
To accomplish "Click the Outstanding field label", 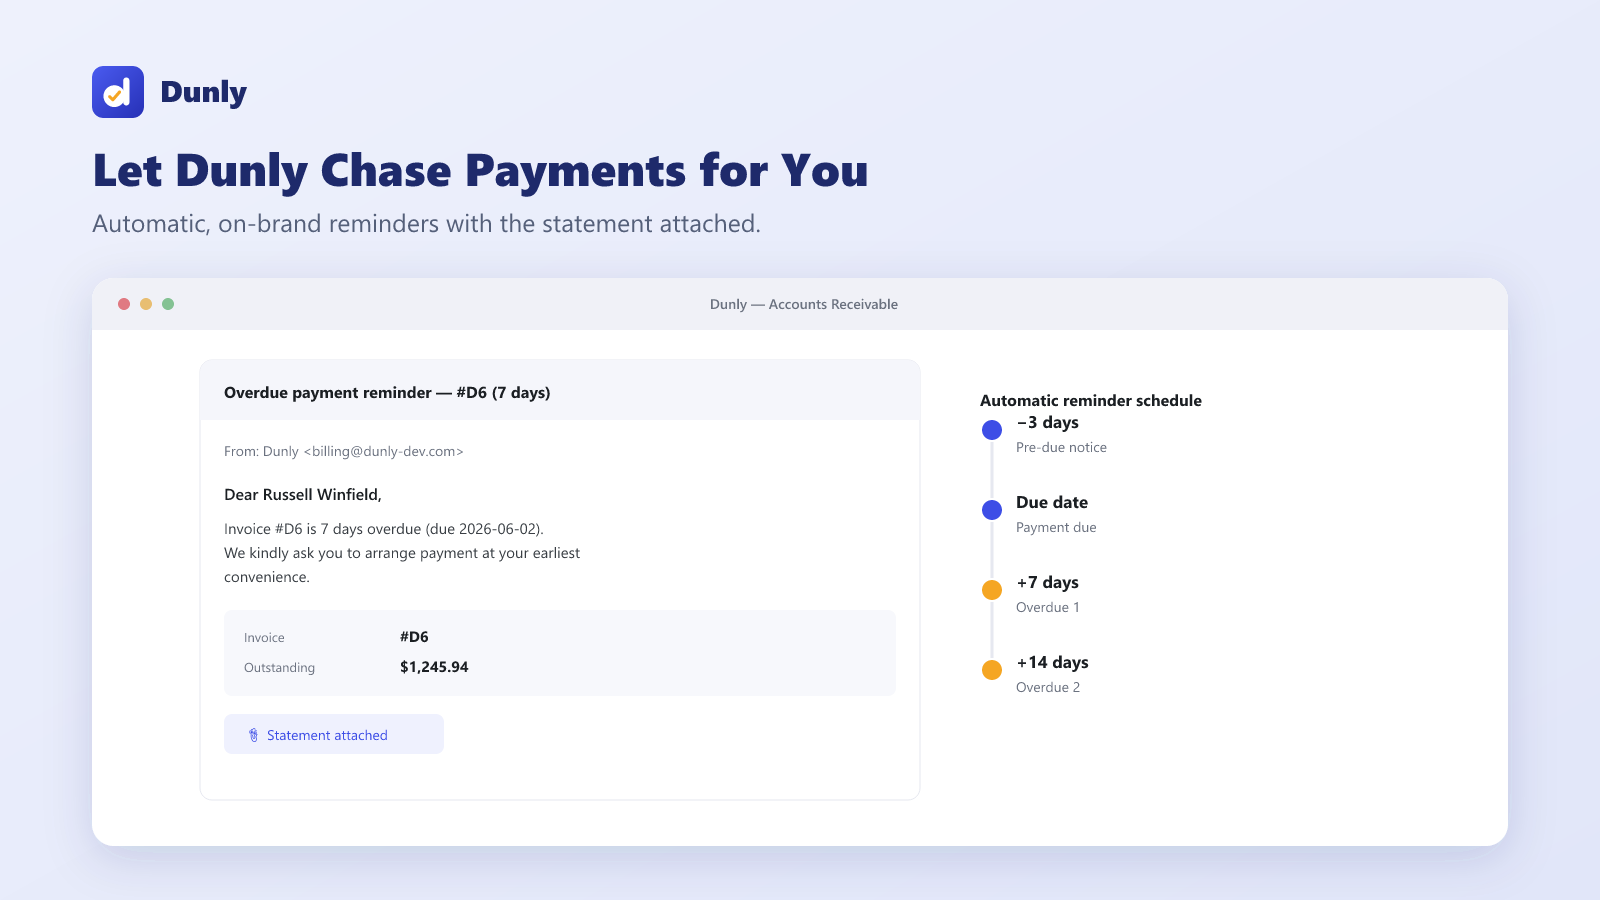I will 279,668.
